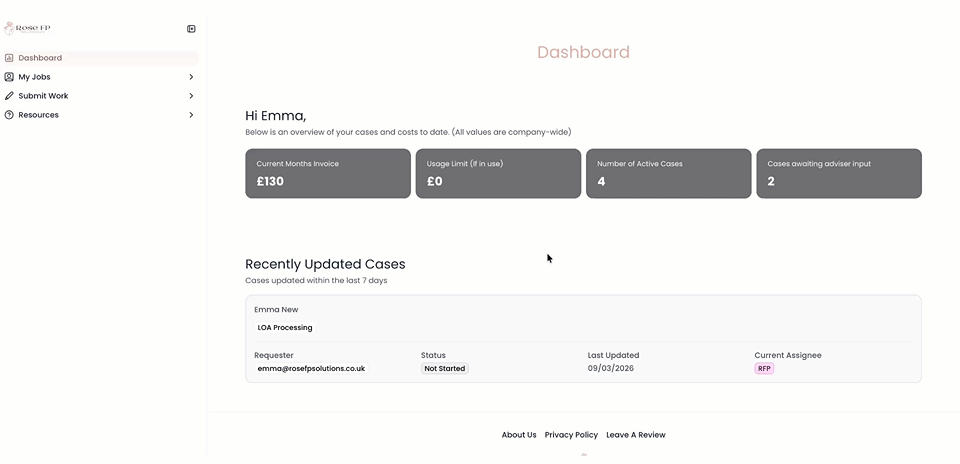Image resolution: width=960 pixels, height=464 pixels.
Task: Click the RFP assignee badge
Action: [x=764, y=368]
